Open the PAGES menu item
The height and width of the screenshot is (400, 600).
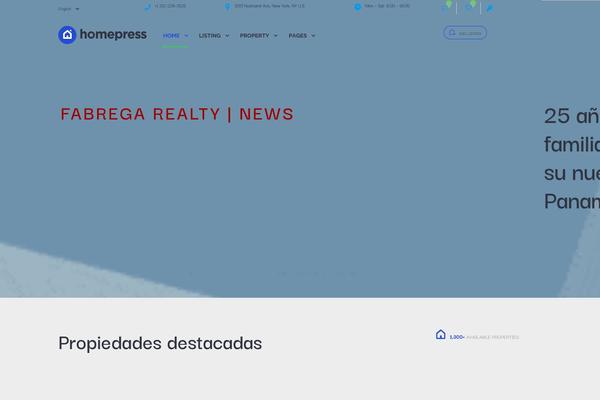[x=298, y=36]
